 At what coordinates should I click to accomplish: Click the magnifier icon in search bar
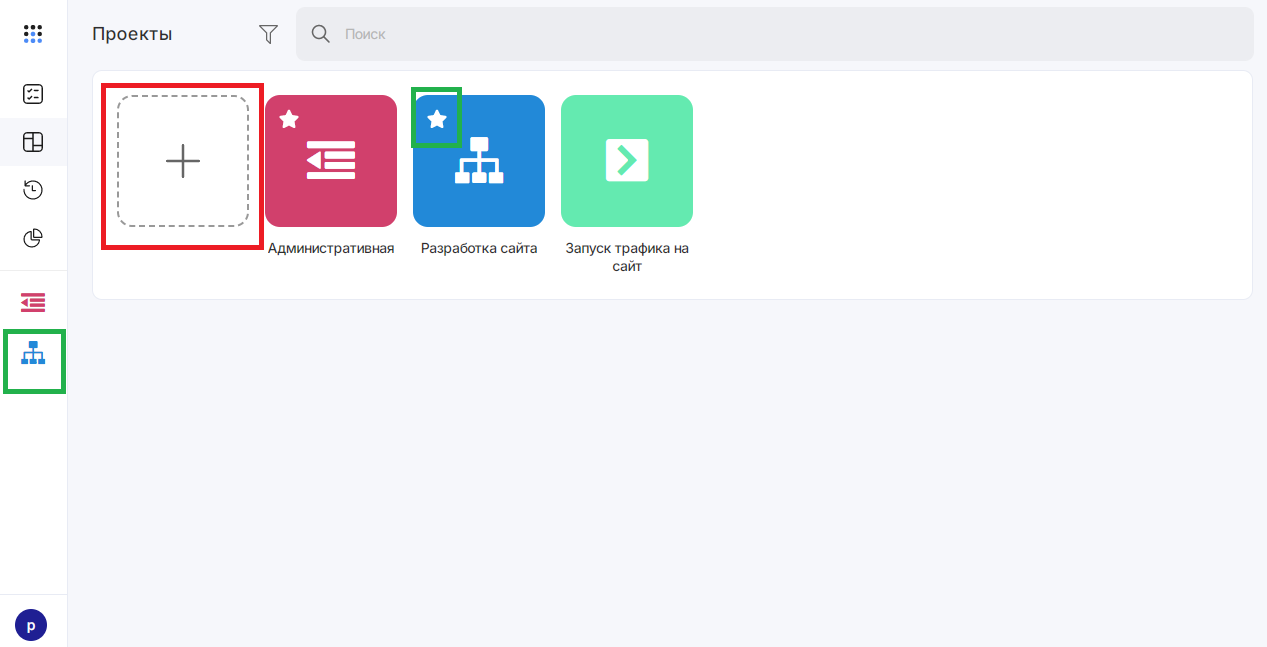(x=321, y=34)
